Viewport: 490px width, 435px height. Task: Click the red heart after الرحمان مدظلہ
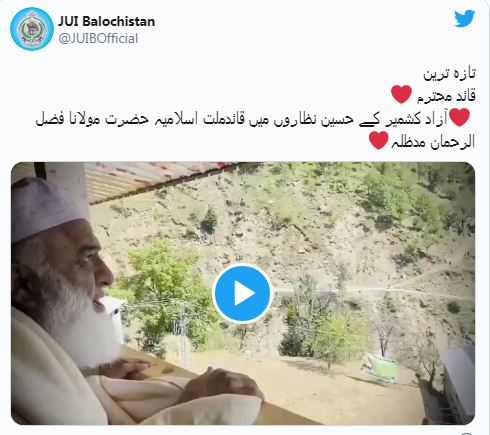(379, 140)
